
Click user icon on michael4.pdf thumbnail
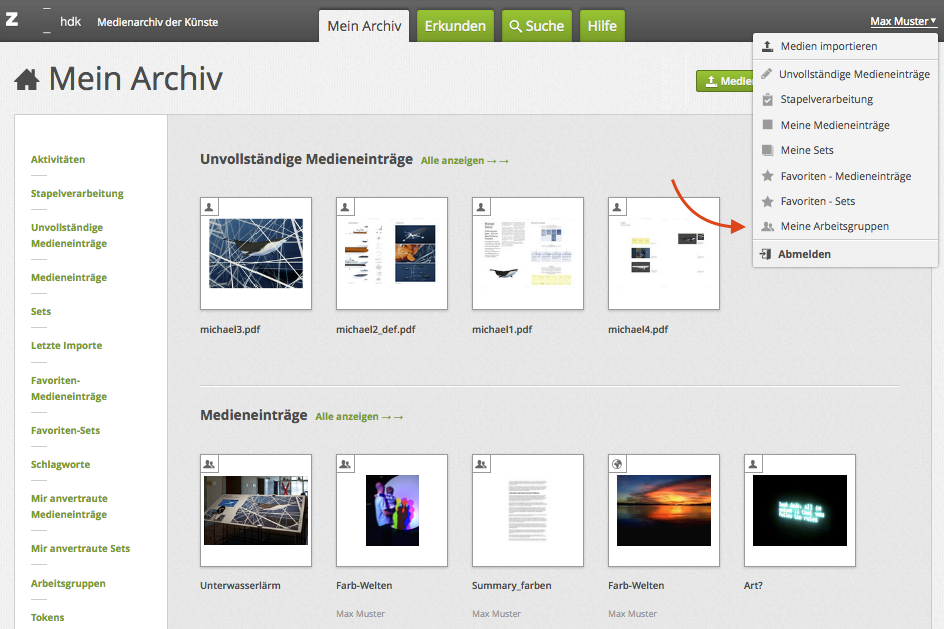(x=617, y=206)
